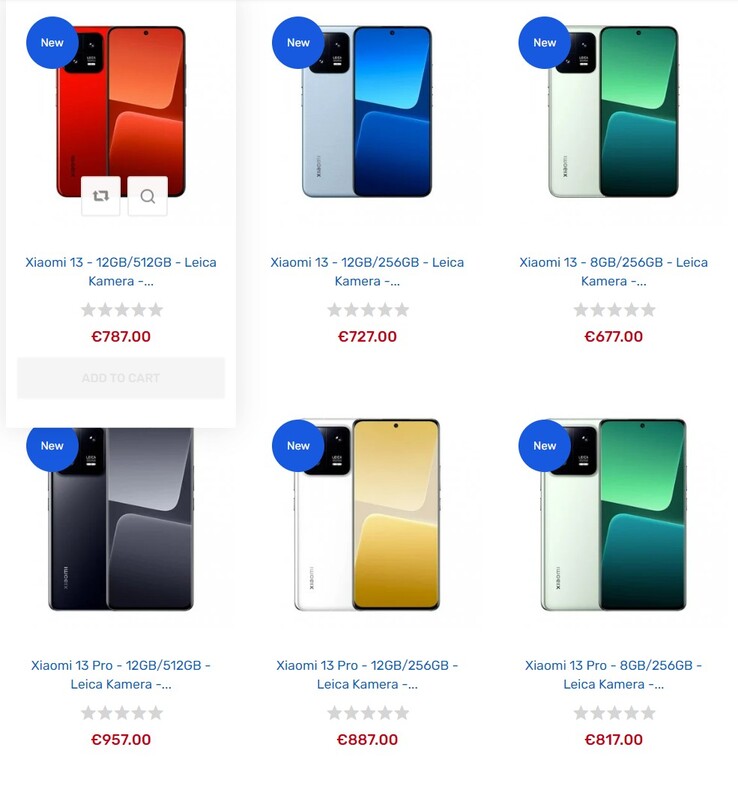
Task: Open Xiaomi 13 - 8GB/256GB product link
Action: coord(613,272)
